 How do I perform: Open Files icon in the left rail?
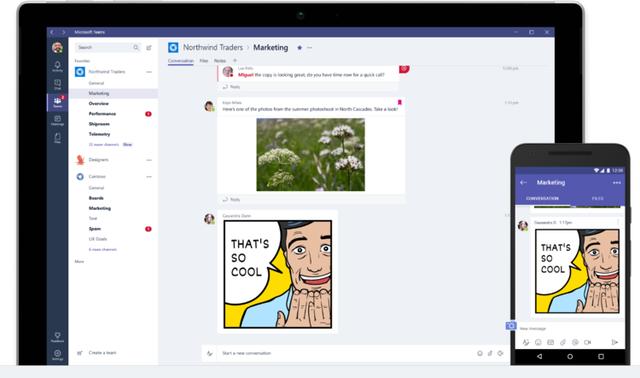pos(58,138)
